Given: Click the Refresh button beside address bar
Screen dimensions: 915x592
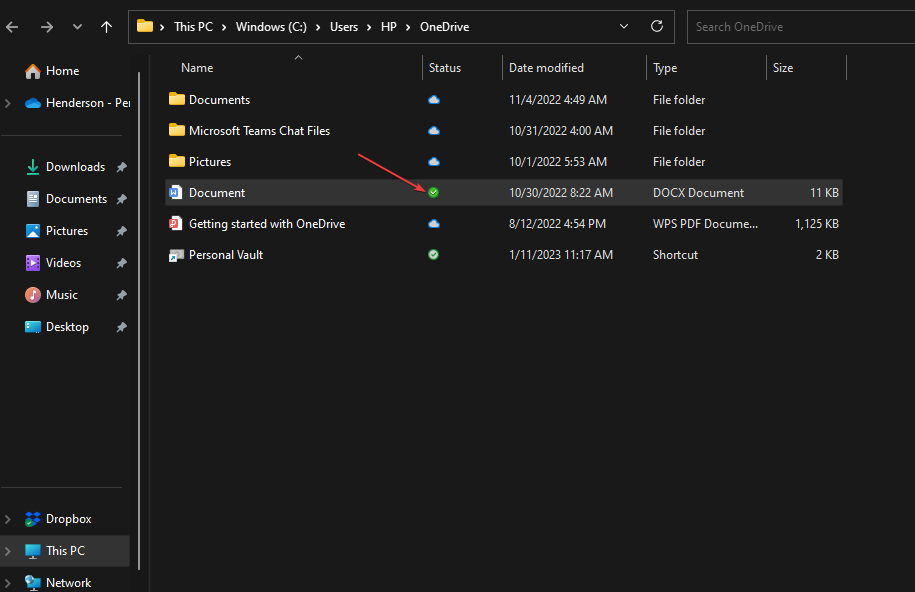Looking at the screenshot, I should tap(656, 26).
